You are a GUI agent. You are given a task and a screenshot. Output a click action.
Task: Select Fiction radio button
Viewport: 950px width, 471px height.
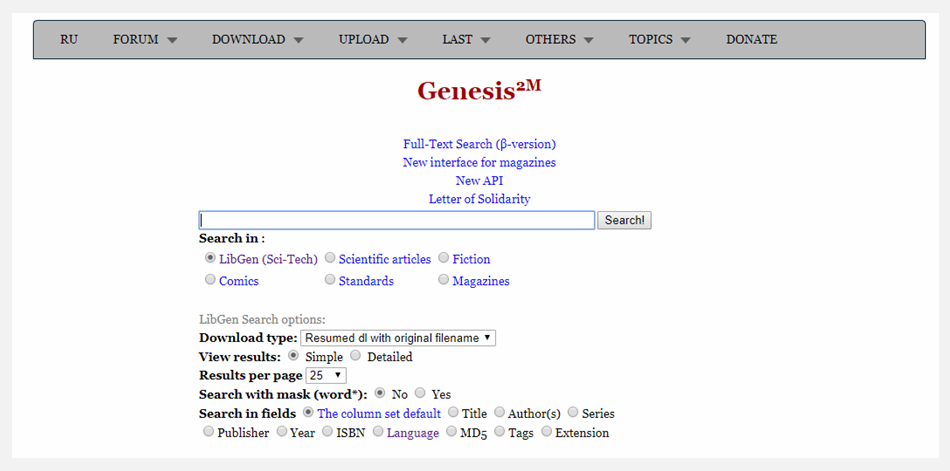pyautogui.click(x=443, y=258)
